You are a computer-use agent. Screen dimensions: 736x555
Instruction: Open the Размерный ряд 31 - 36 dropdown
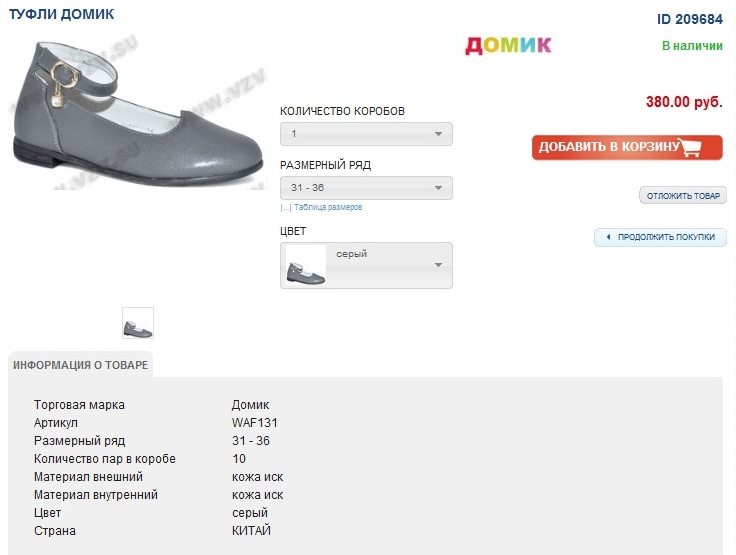tap(366, 188)
